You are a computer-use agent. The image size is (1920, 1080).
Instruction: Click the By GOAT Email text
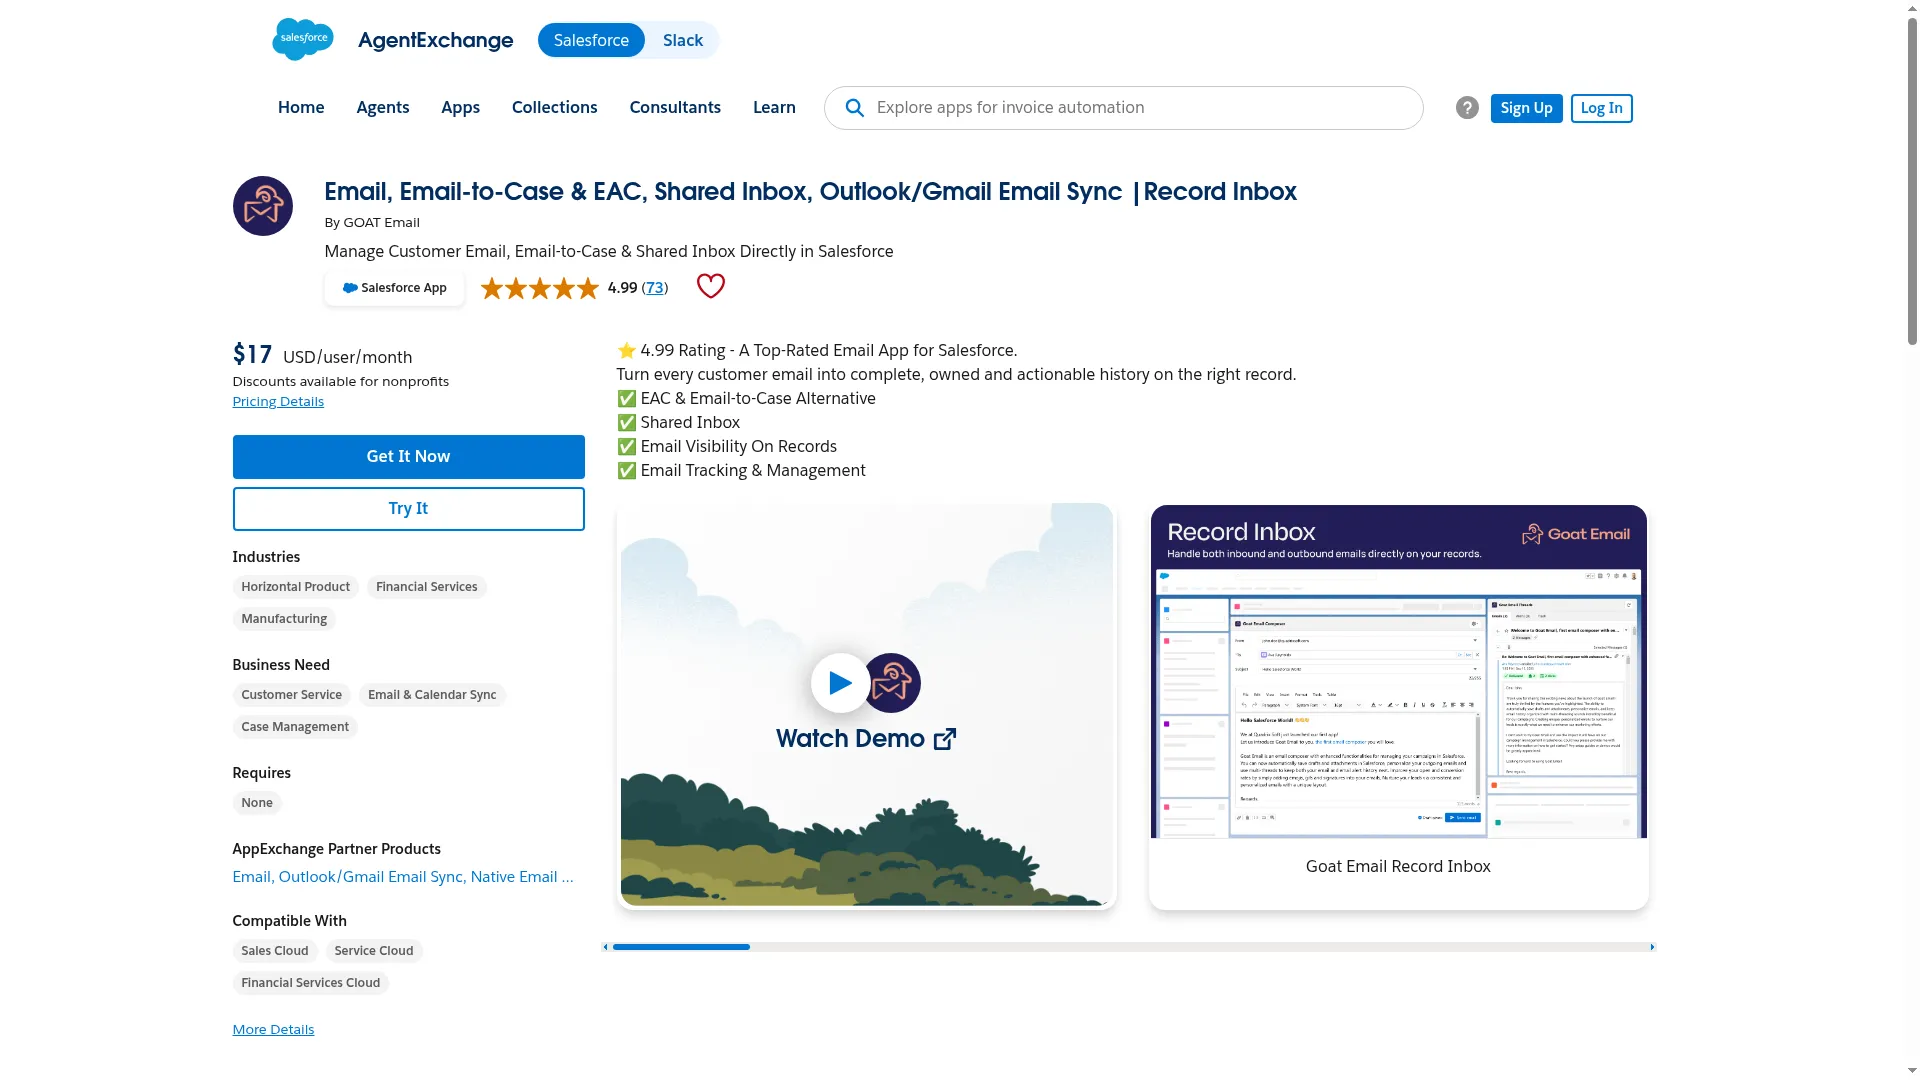point(372,222)
